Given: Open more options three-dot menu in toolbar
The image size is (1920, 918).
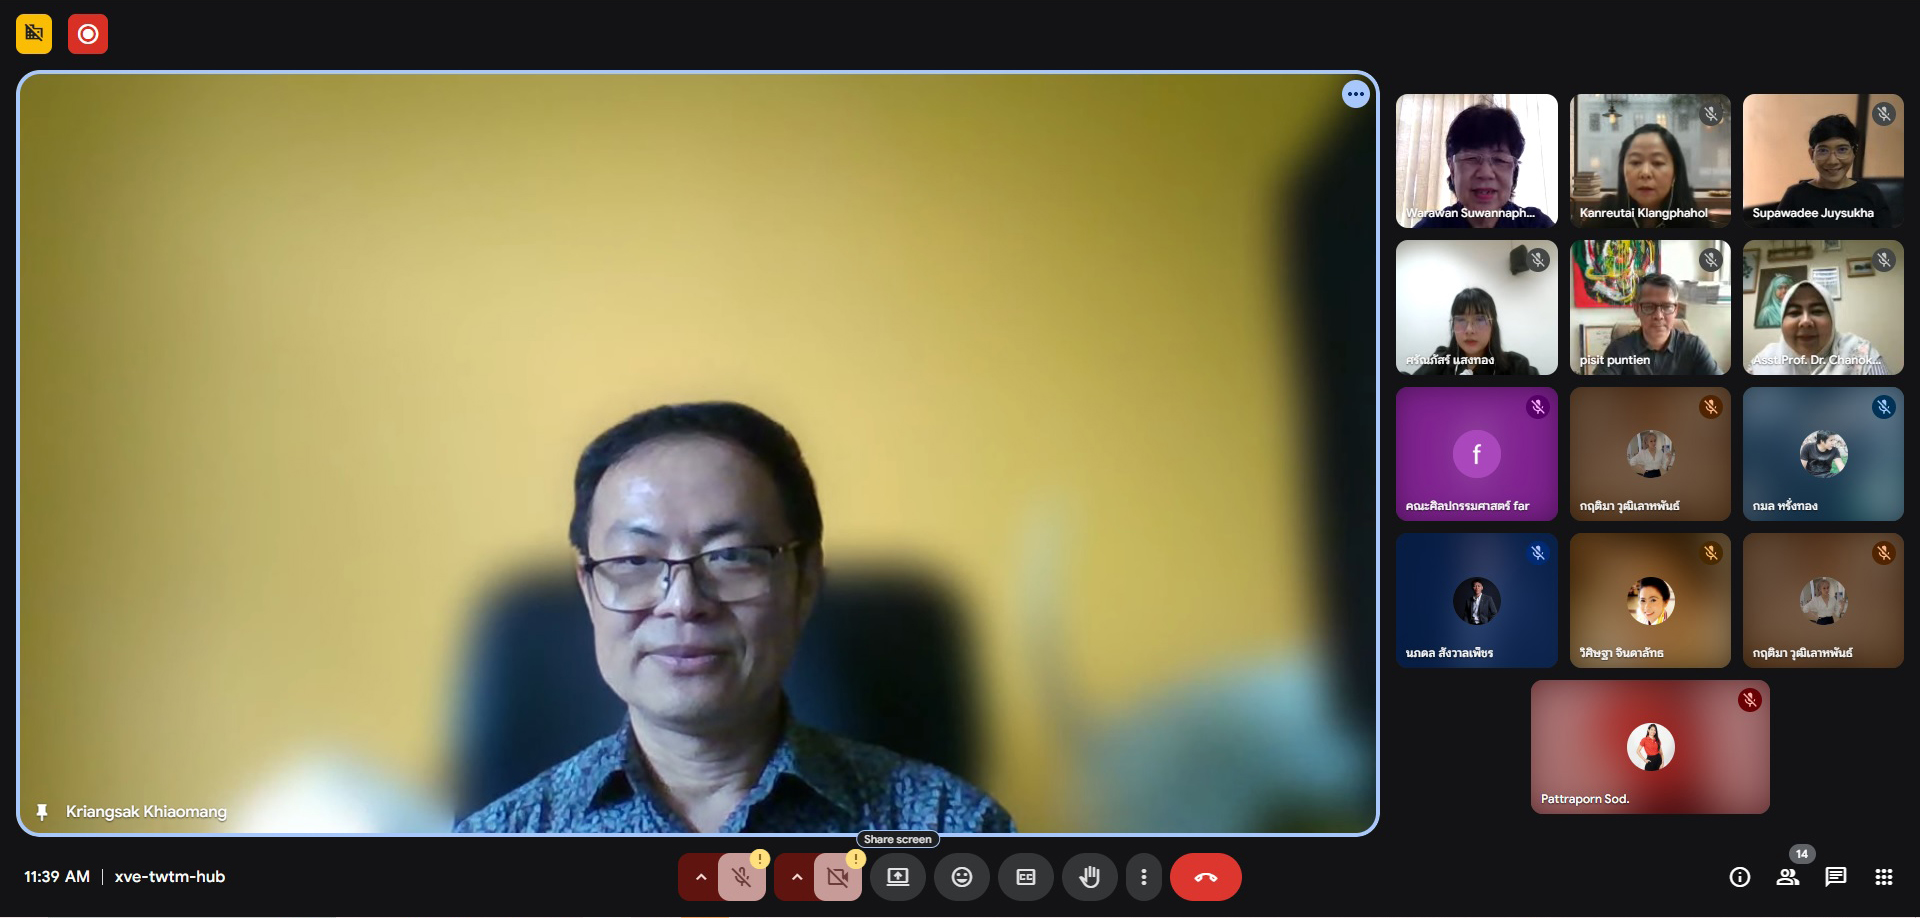Looking at the screenshot, I should pos(1143,877).
